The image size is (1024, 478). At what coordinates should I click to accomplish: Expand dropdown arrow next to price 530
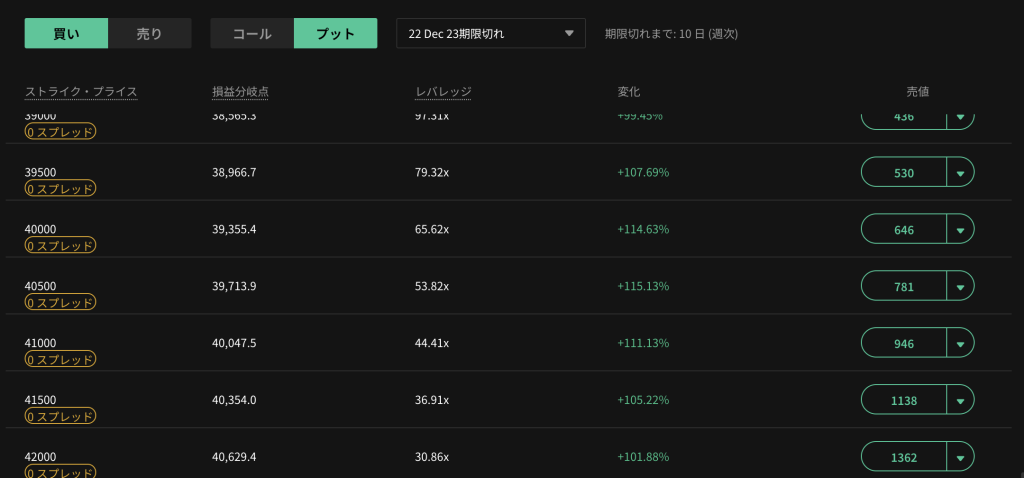pos(960,173)
